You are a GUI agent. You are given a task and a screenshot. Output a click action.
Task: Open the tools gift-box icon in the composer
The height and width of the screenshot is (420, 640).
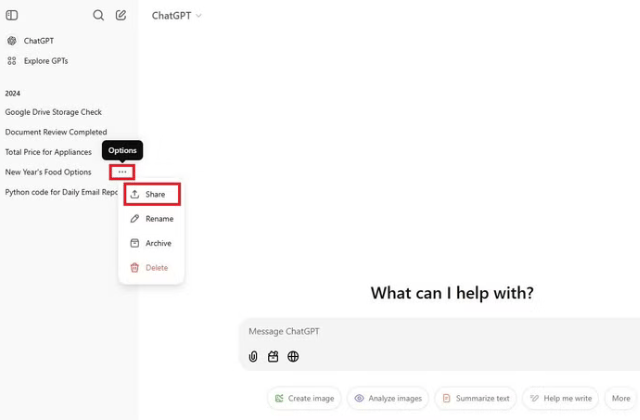[273, 356]
